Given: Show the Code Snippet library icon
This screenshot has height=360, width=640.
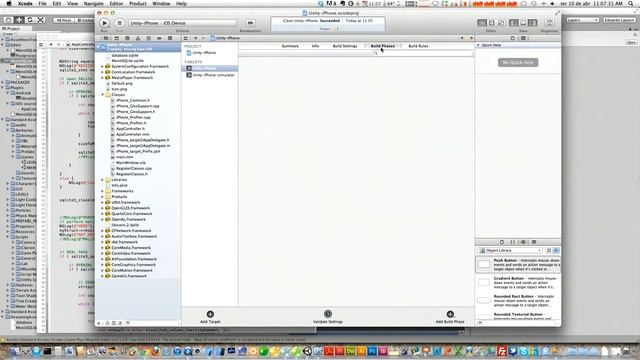Looking at the screenshot, I should [513, 242].
